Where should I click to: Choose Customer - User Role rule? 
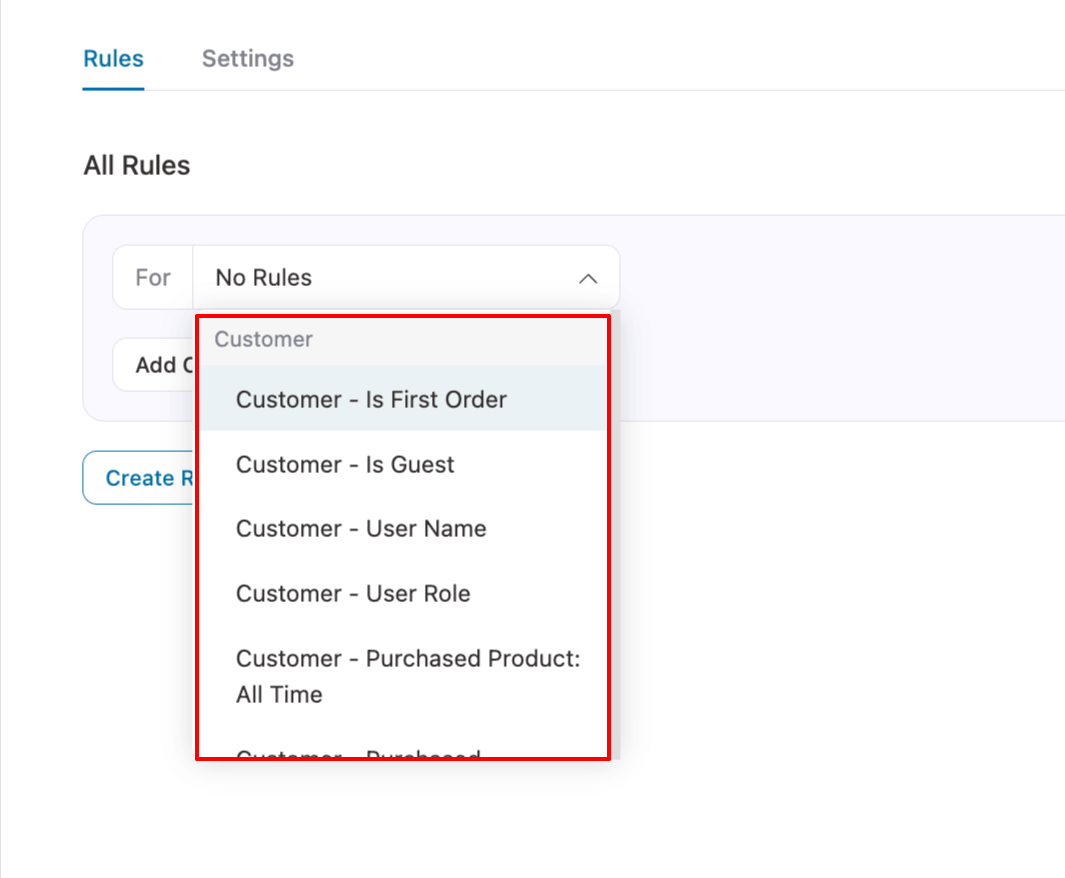[353, 593]
